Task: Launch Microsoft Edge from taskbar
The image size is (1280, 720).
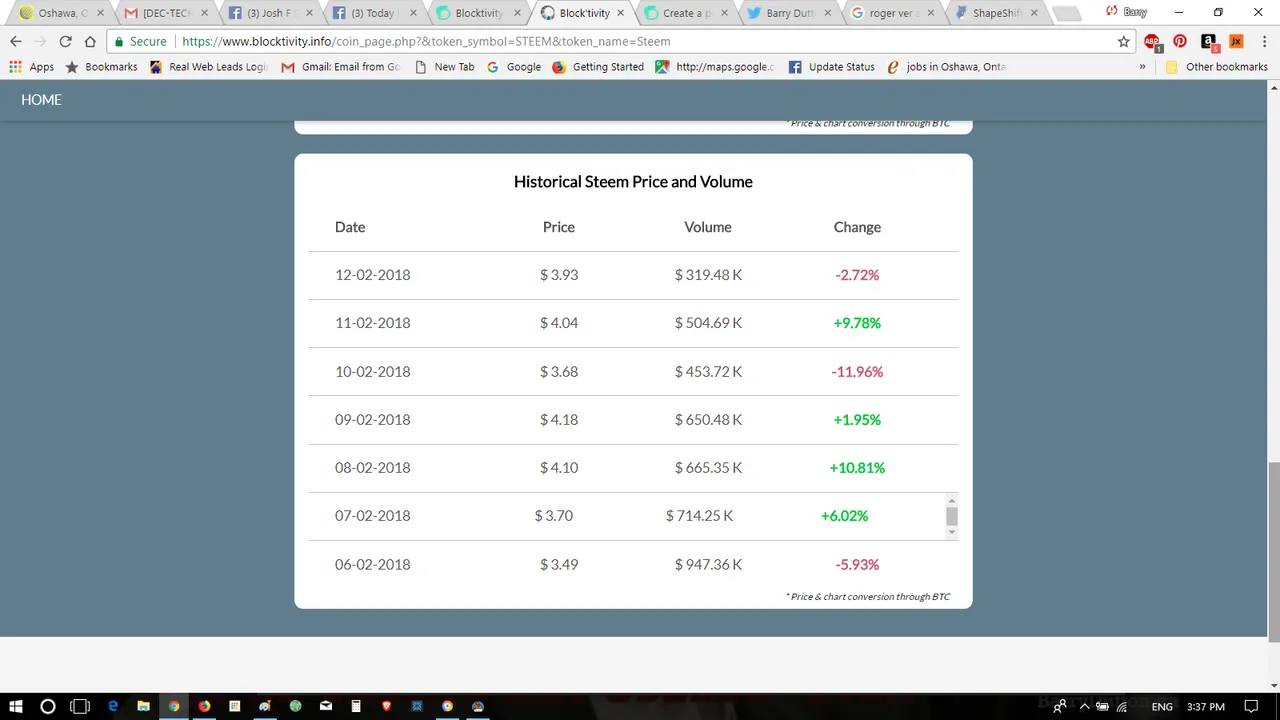Action: pos(113,706)
